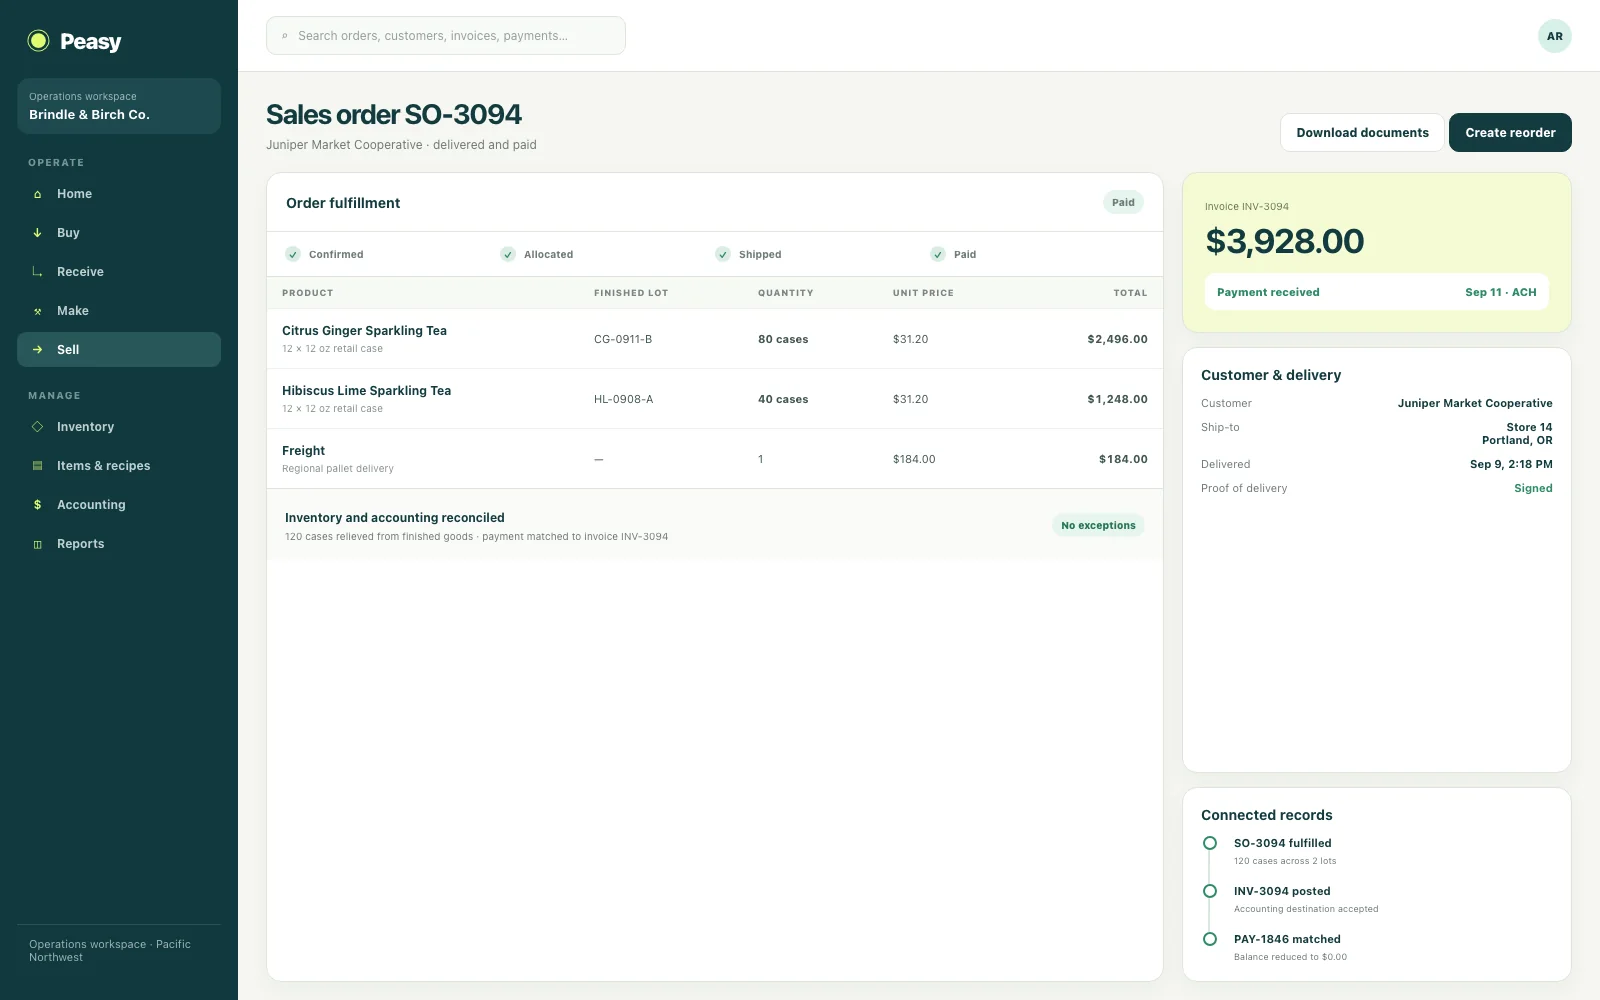Open the Home menu item
Viewport: 1600px width, 1000px height.
[x=119, y=194]
